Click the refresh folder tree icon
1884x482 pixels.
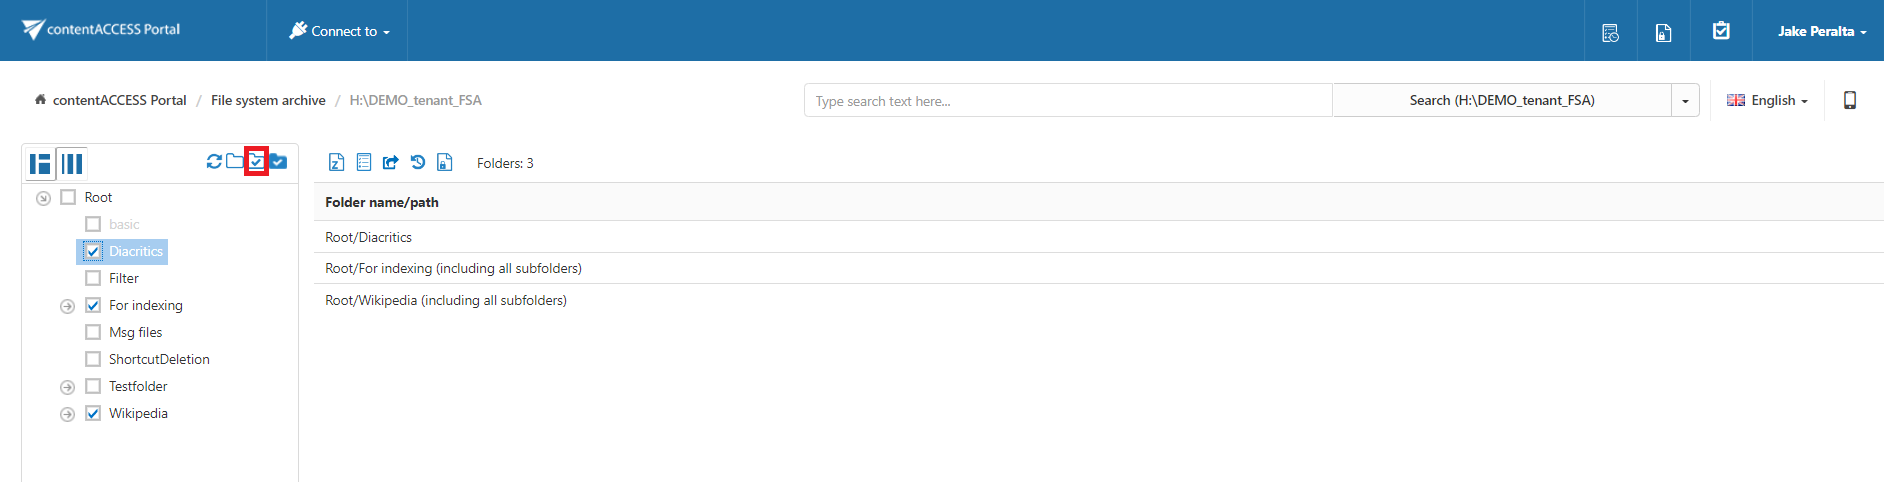point(214,161)
